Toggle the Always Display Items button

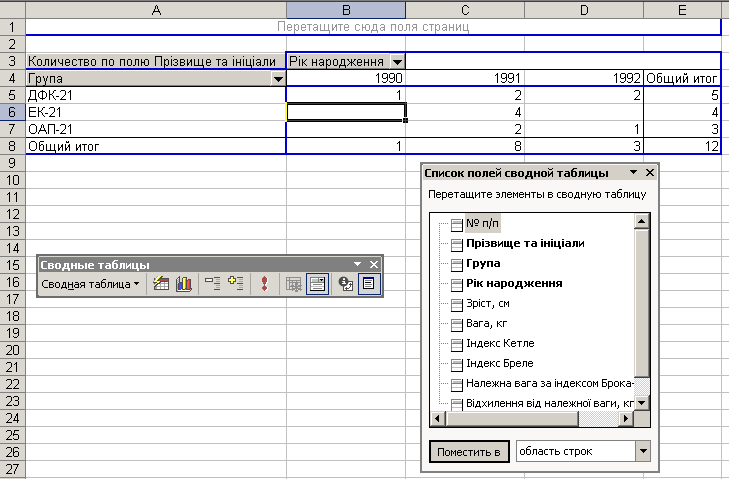317,283
